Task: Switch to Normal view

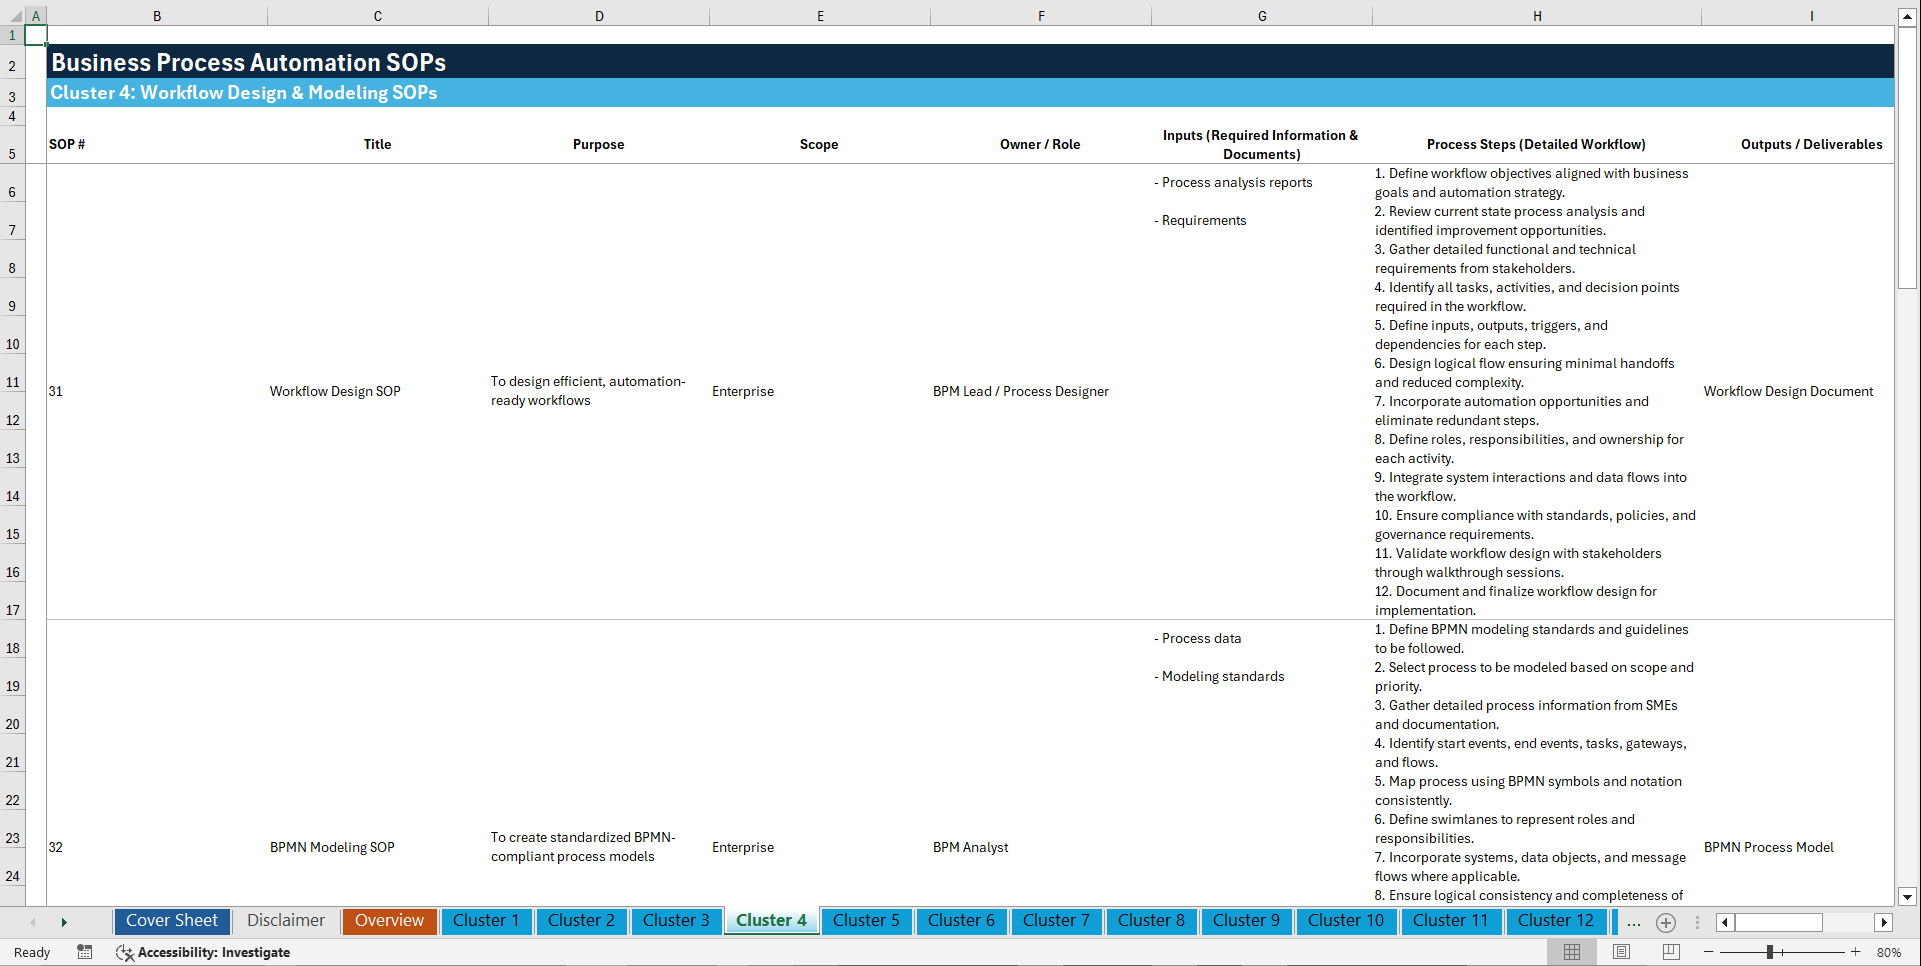Action: [1572, 952]
